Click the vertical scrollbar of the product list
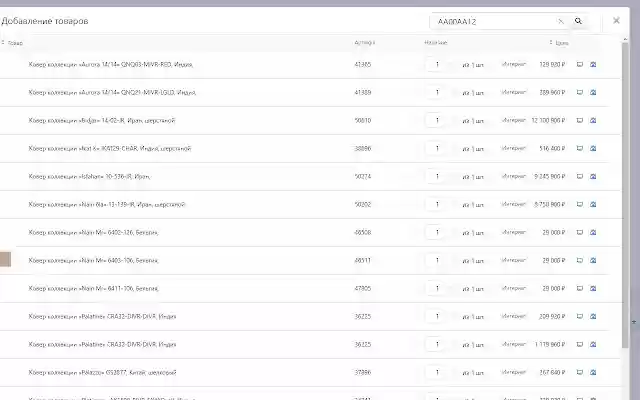This screenshot has height=400, width=640. click(x=625, y=196)
